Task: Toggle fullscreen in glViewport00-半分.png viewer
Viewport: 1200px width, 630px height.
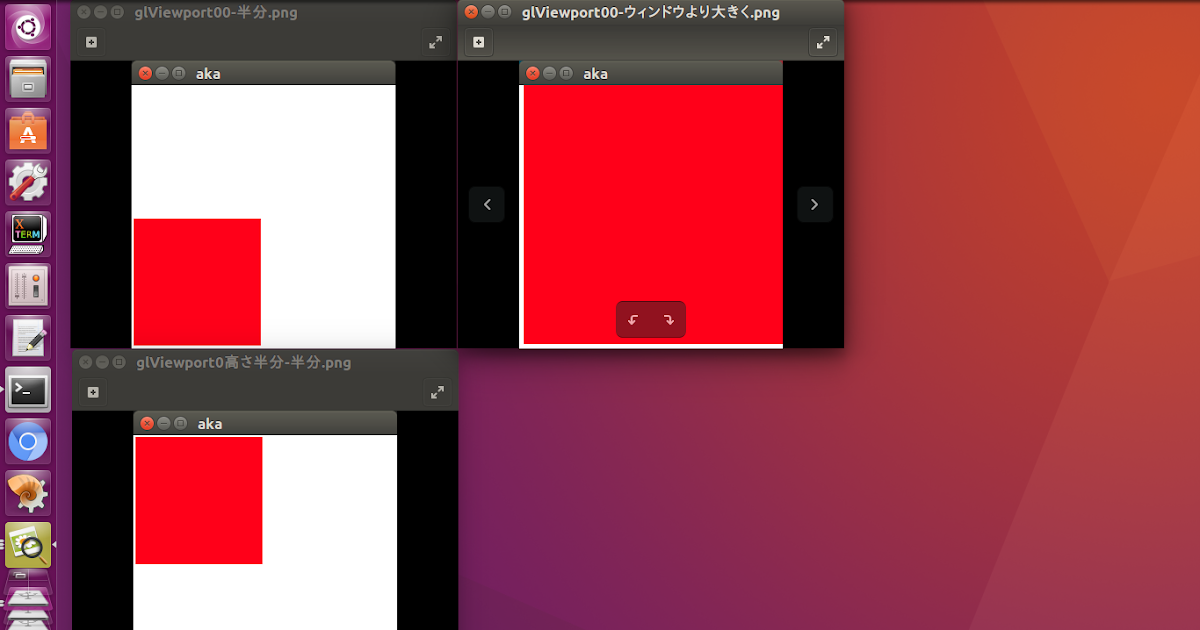Action: (x=436, y=42)
